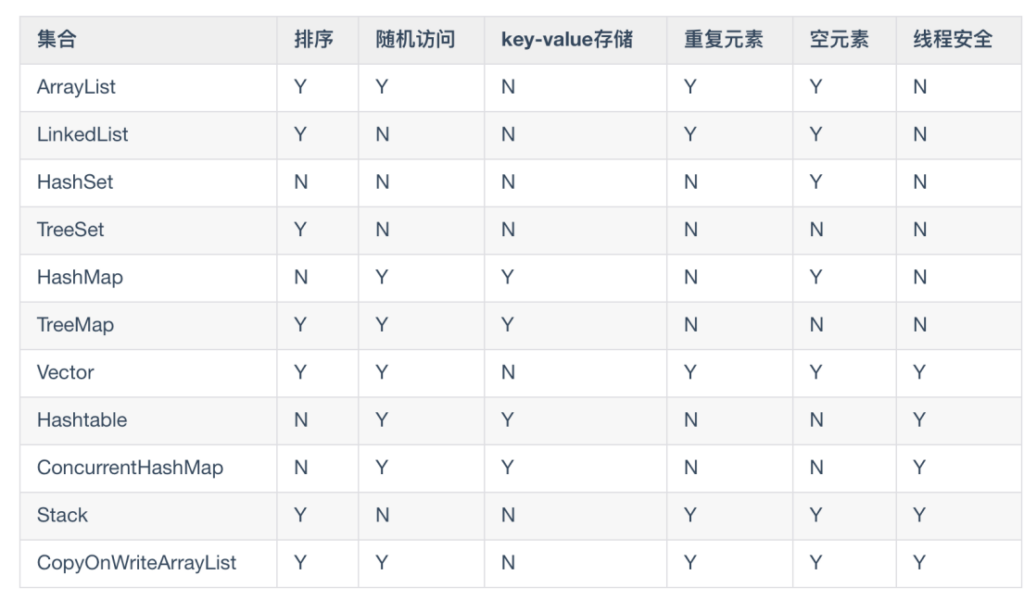Viewport: 1024px width, 600px height.
Task: Select the key-value存储 column header
Action: point(567,39)
